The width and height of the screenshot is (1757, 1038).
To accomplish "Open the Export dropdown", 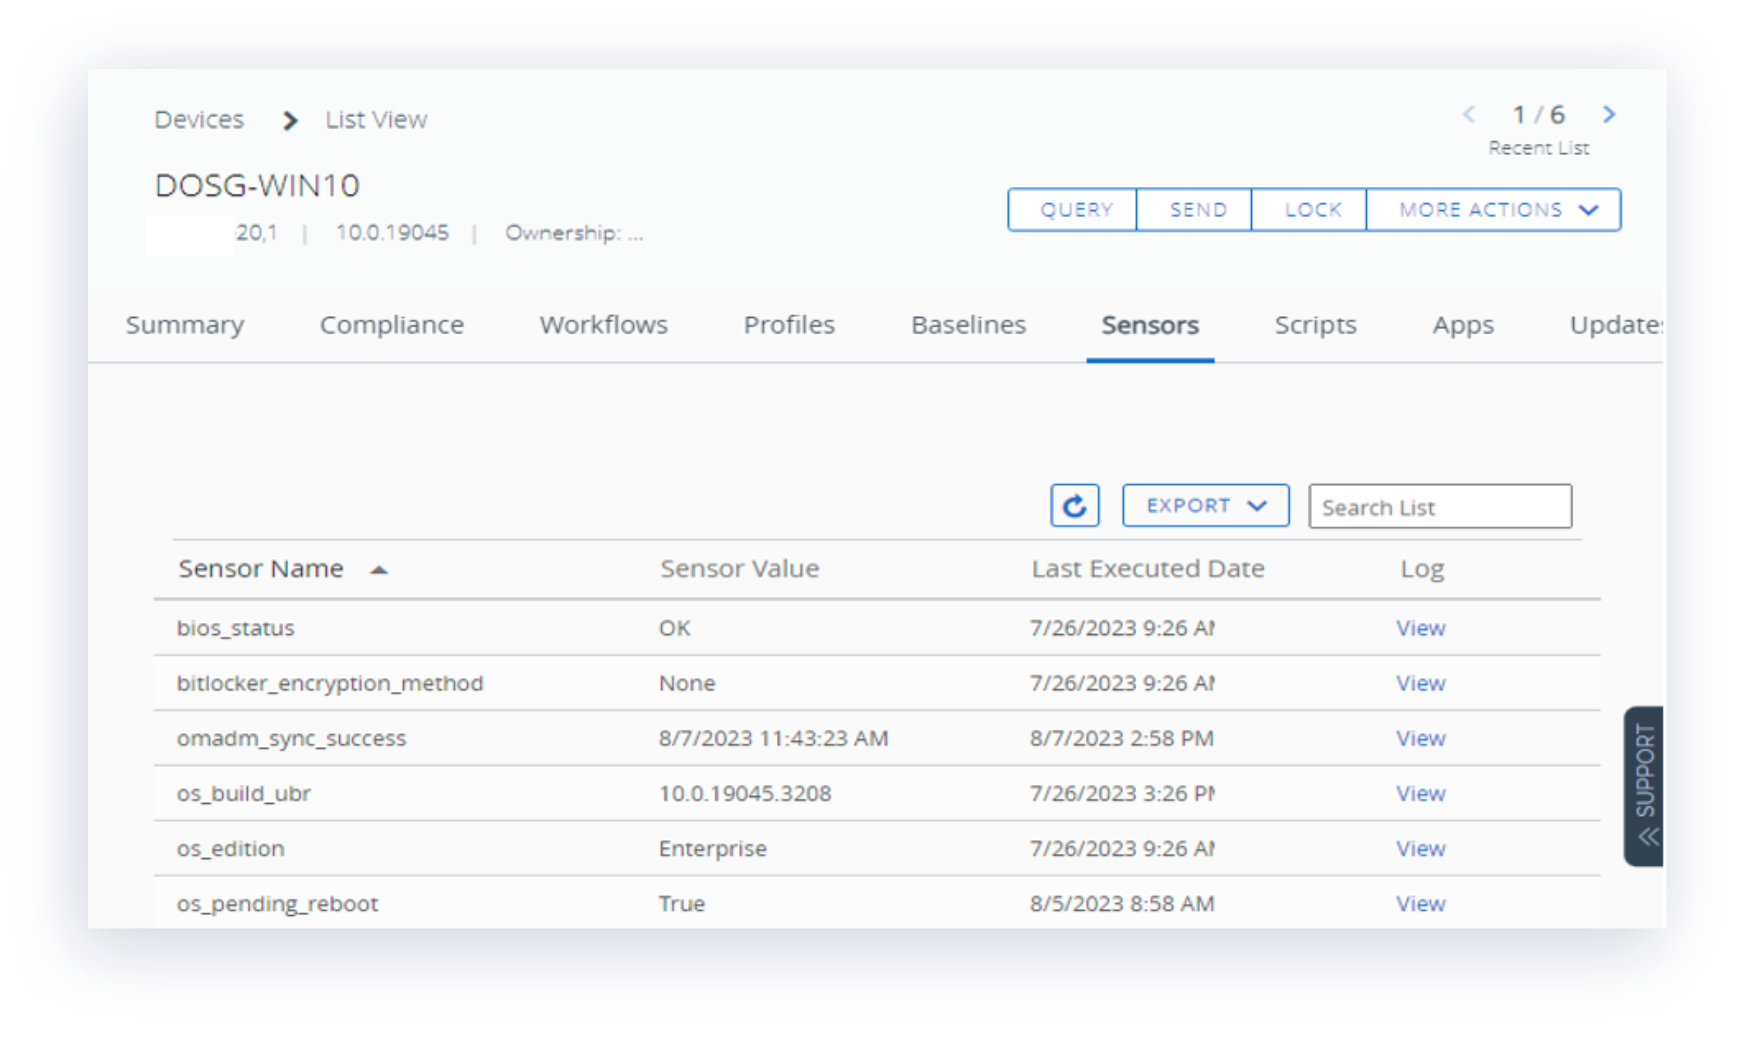I will (x=1205, y=506).
